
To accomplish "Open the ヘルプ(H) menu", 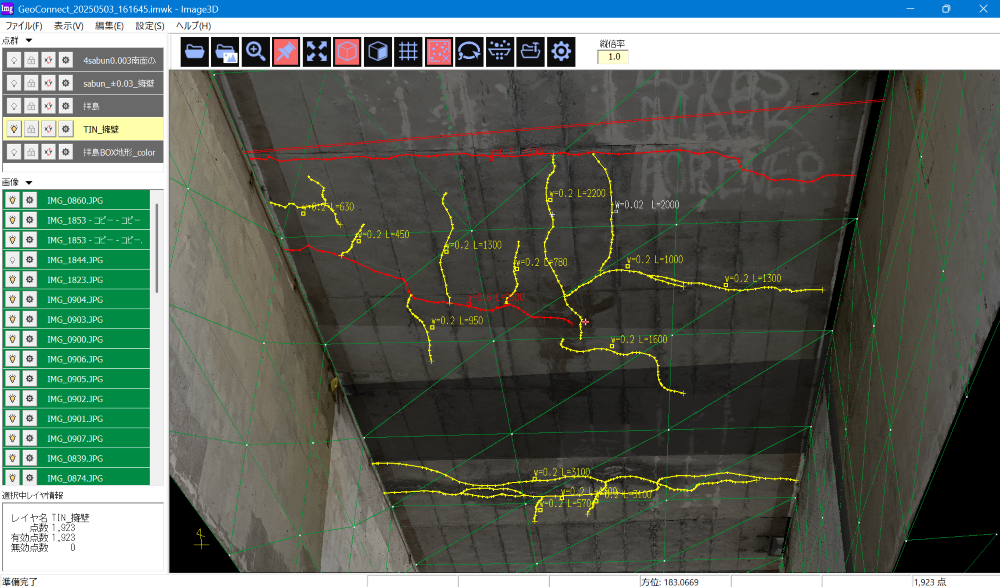I will 193,25.
